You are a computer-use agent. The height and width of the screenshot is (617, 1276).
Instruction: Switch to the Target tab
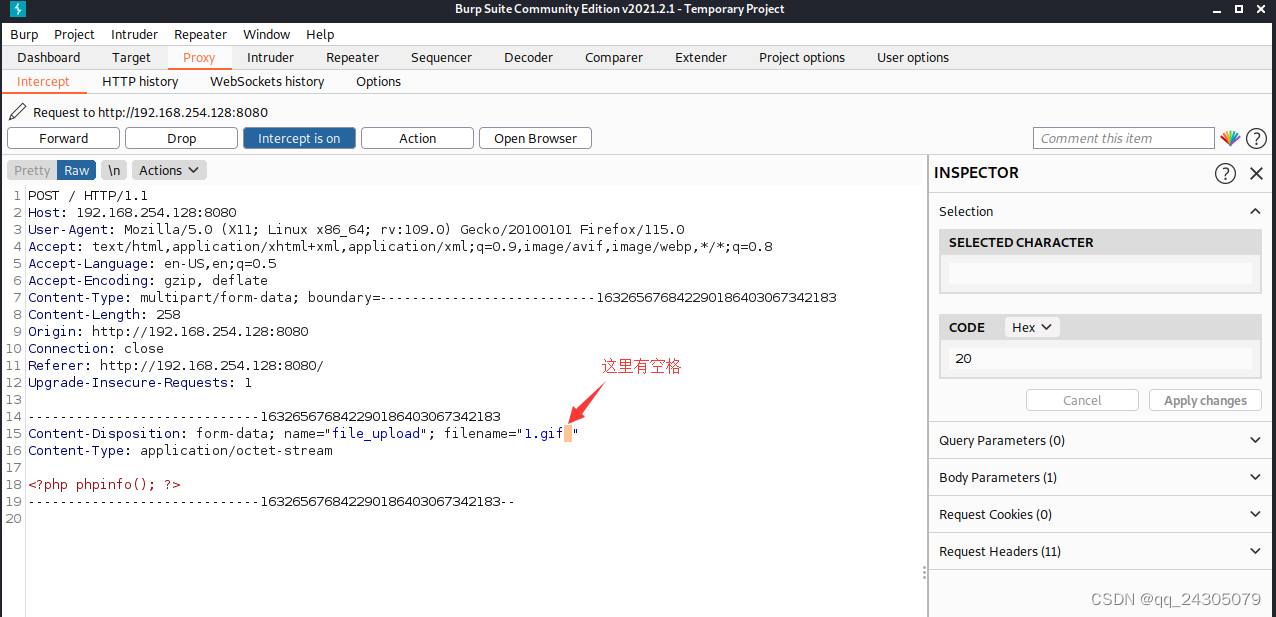131,57
